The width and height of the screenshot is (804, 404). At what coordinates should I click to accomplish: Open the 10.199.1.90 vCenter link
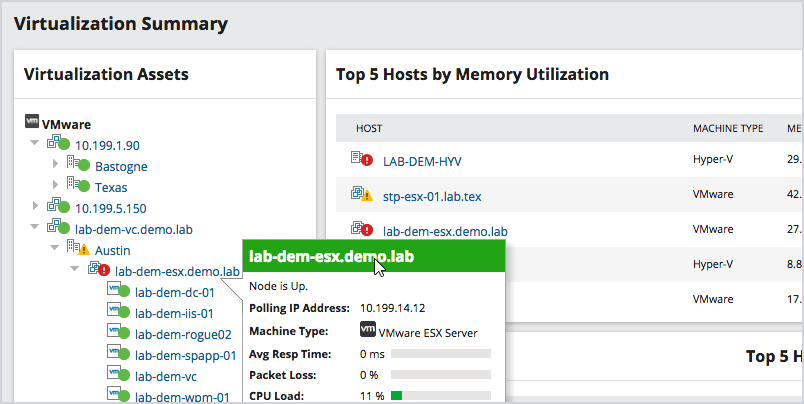(x=107, y=146)
